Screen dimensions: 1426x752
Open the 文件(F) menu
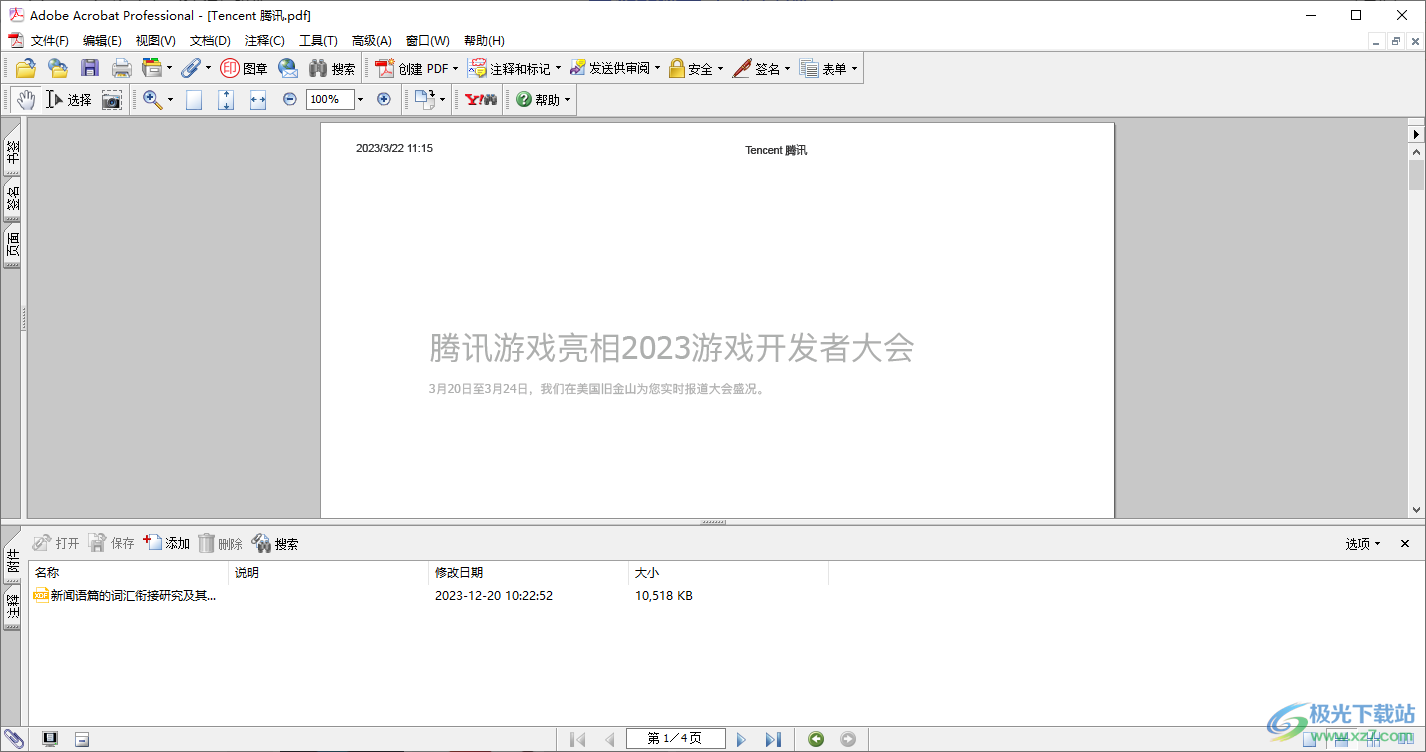point(50,41)
